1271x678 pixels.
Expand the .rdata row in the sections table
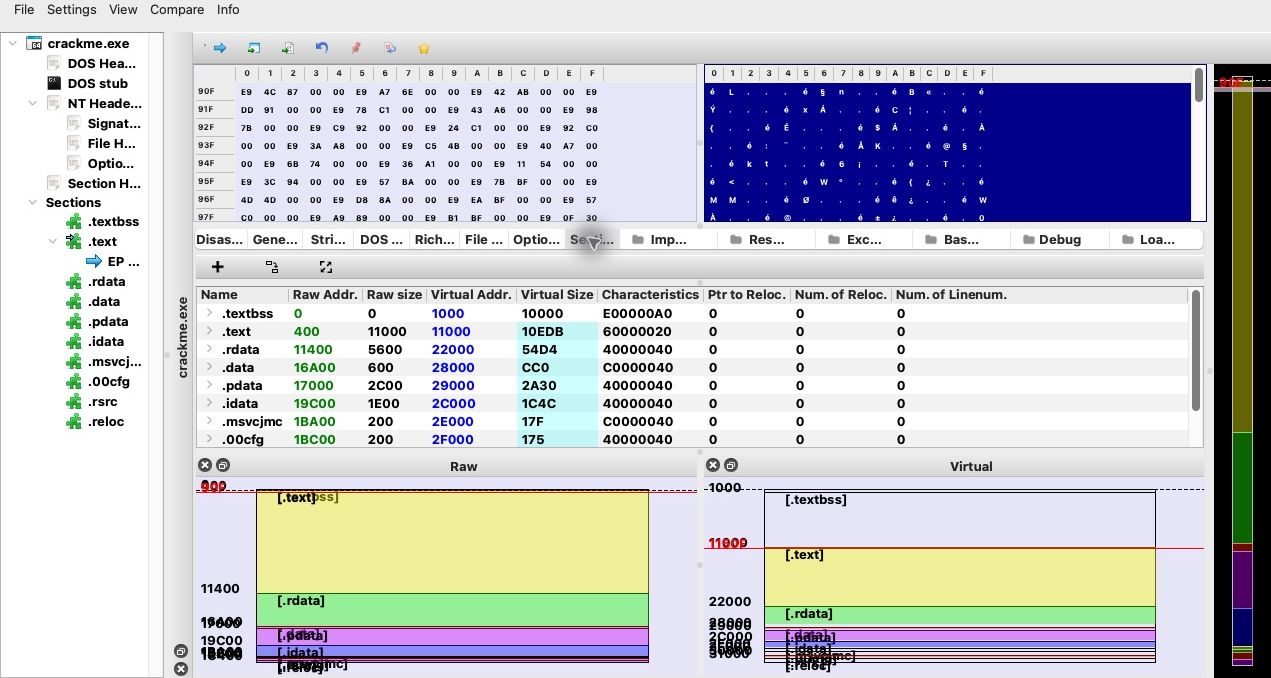click(209, 349)
